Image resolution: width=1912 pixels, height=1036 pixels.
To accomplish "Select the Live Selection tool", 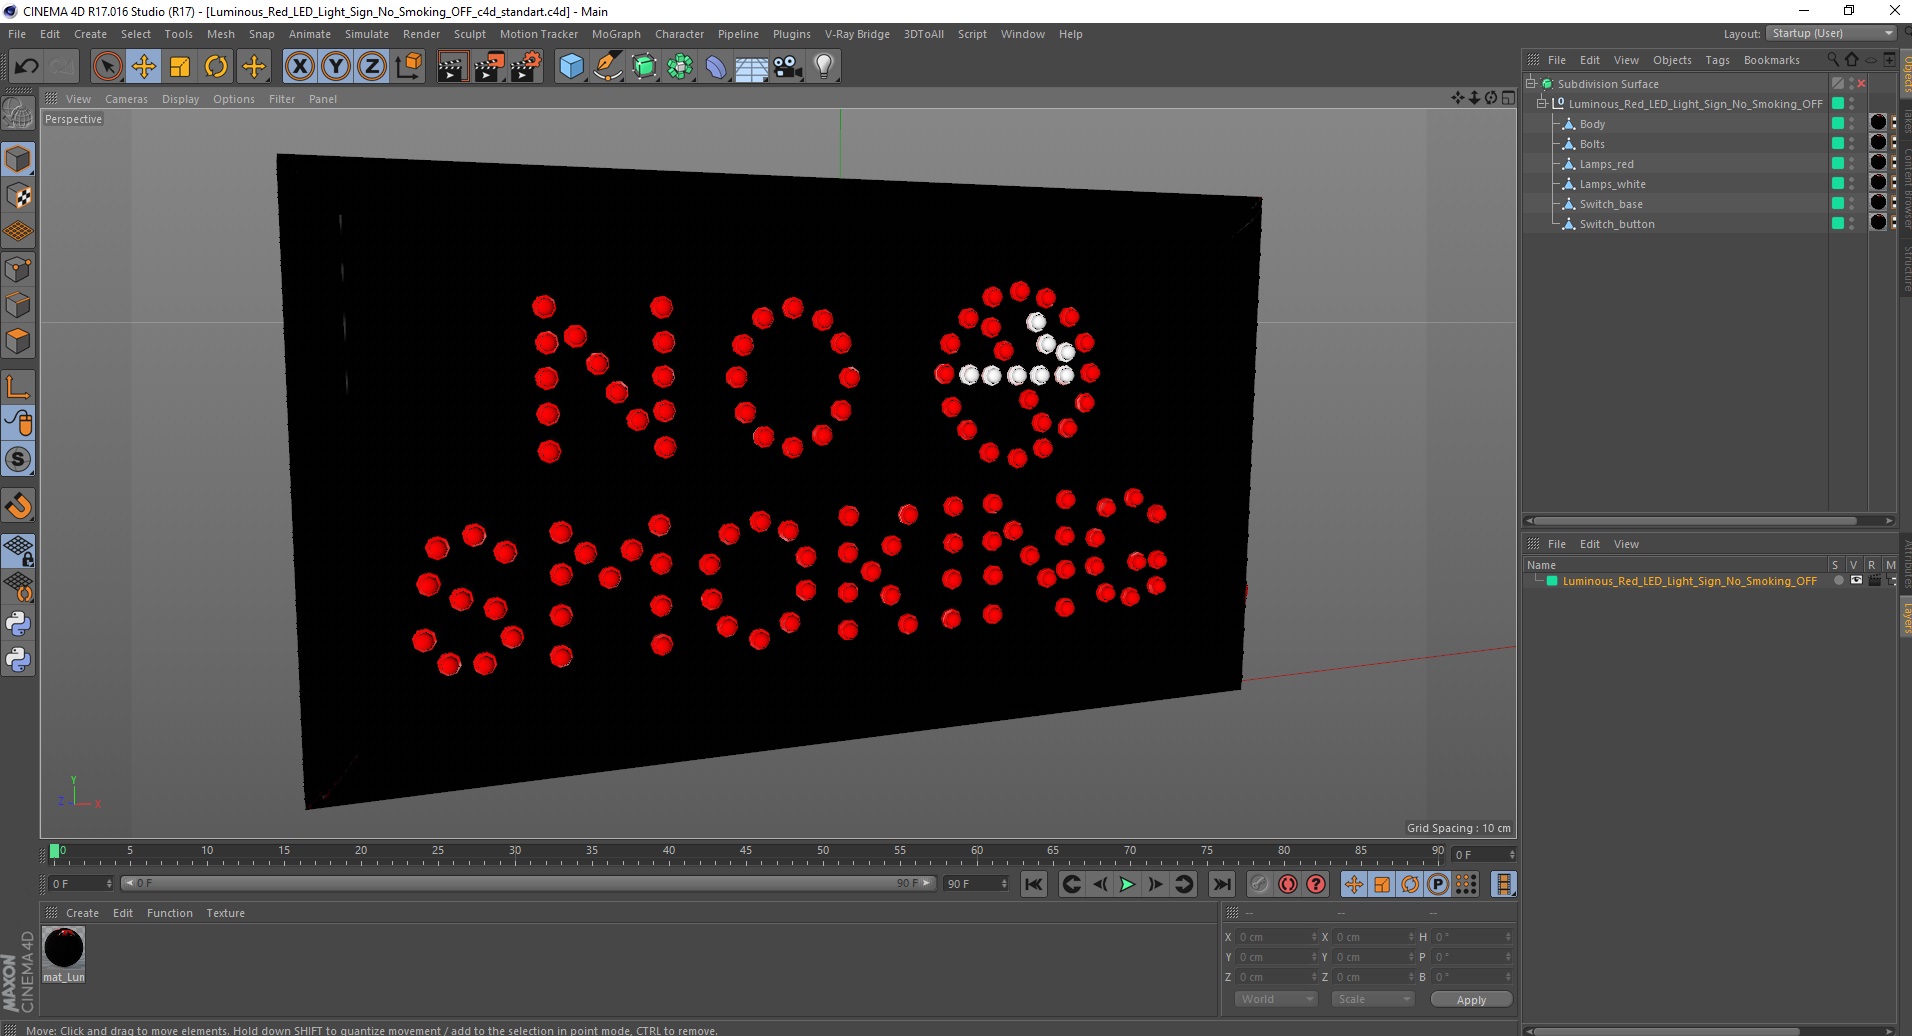I will (107, 67).
